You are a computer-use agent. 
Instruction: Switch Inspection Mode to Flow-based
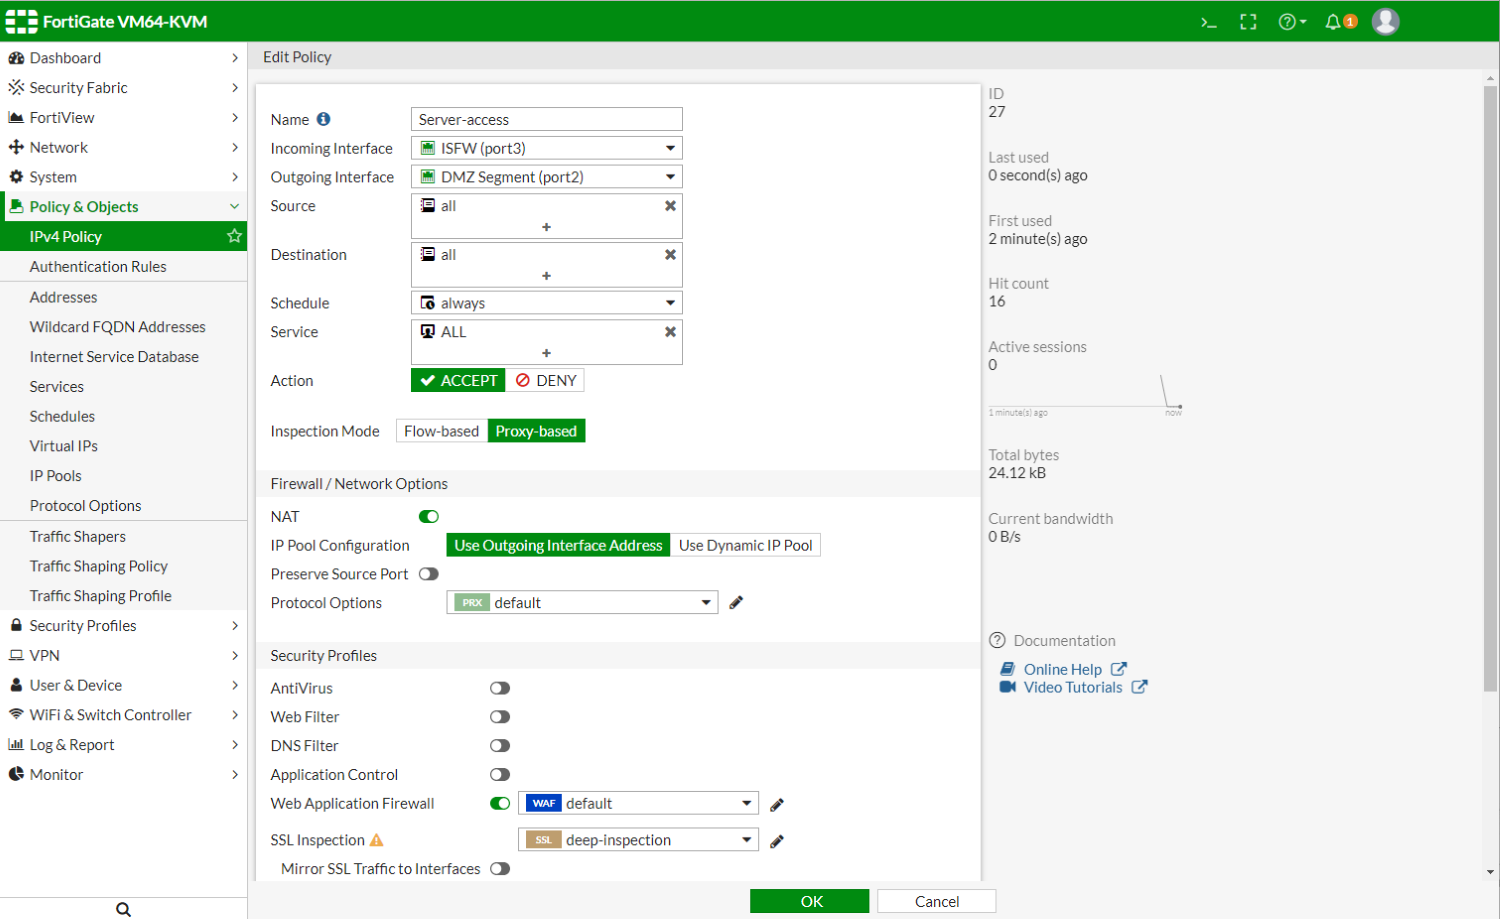(440, 430)
